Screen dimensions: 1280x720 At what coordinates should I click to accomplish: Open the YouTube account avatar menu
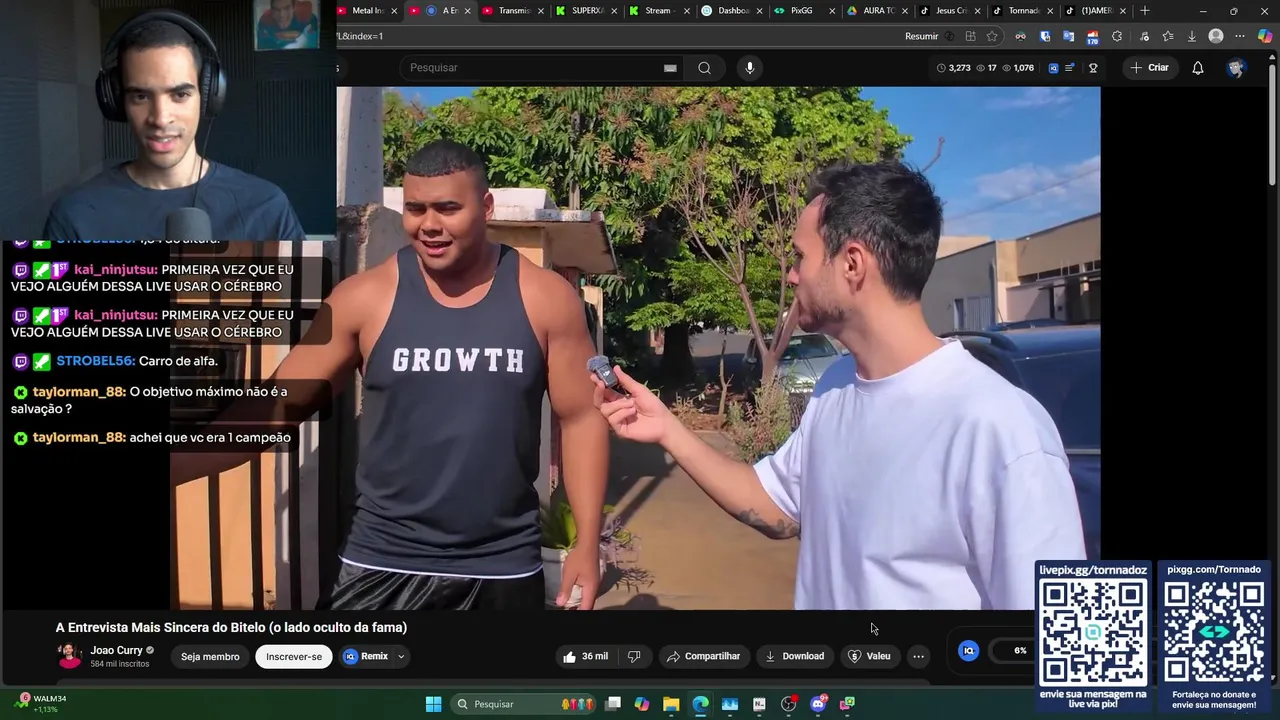tap(1236, 68)
